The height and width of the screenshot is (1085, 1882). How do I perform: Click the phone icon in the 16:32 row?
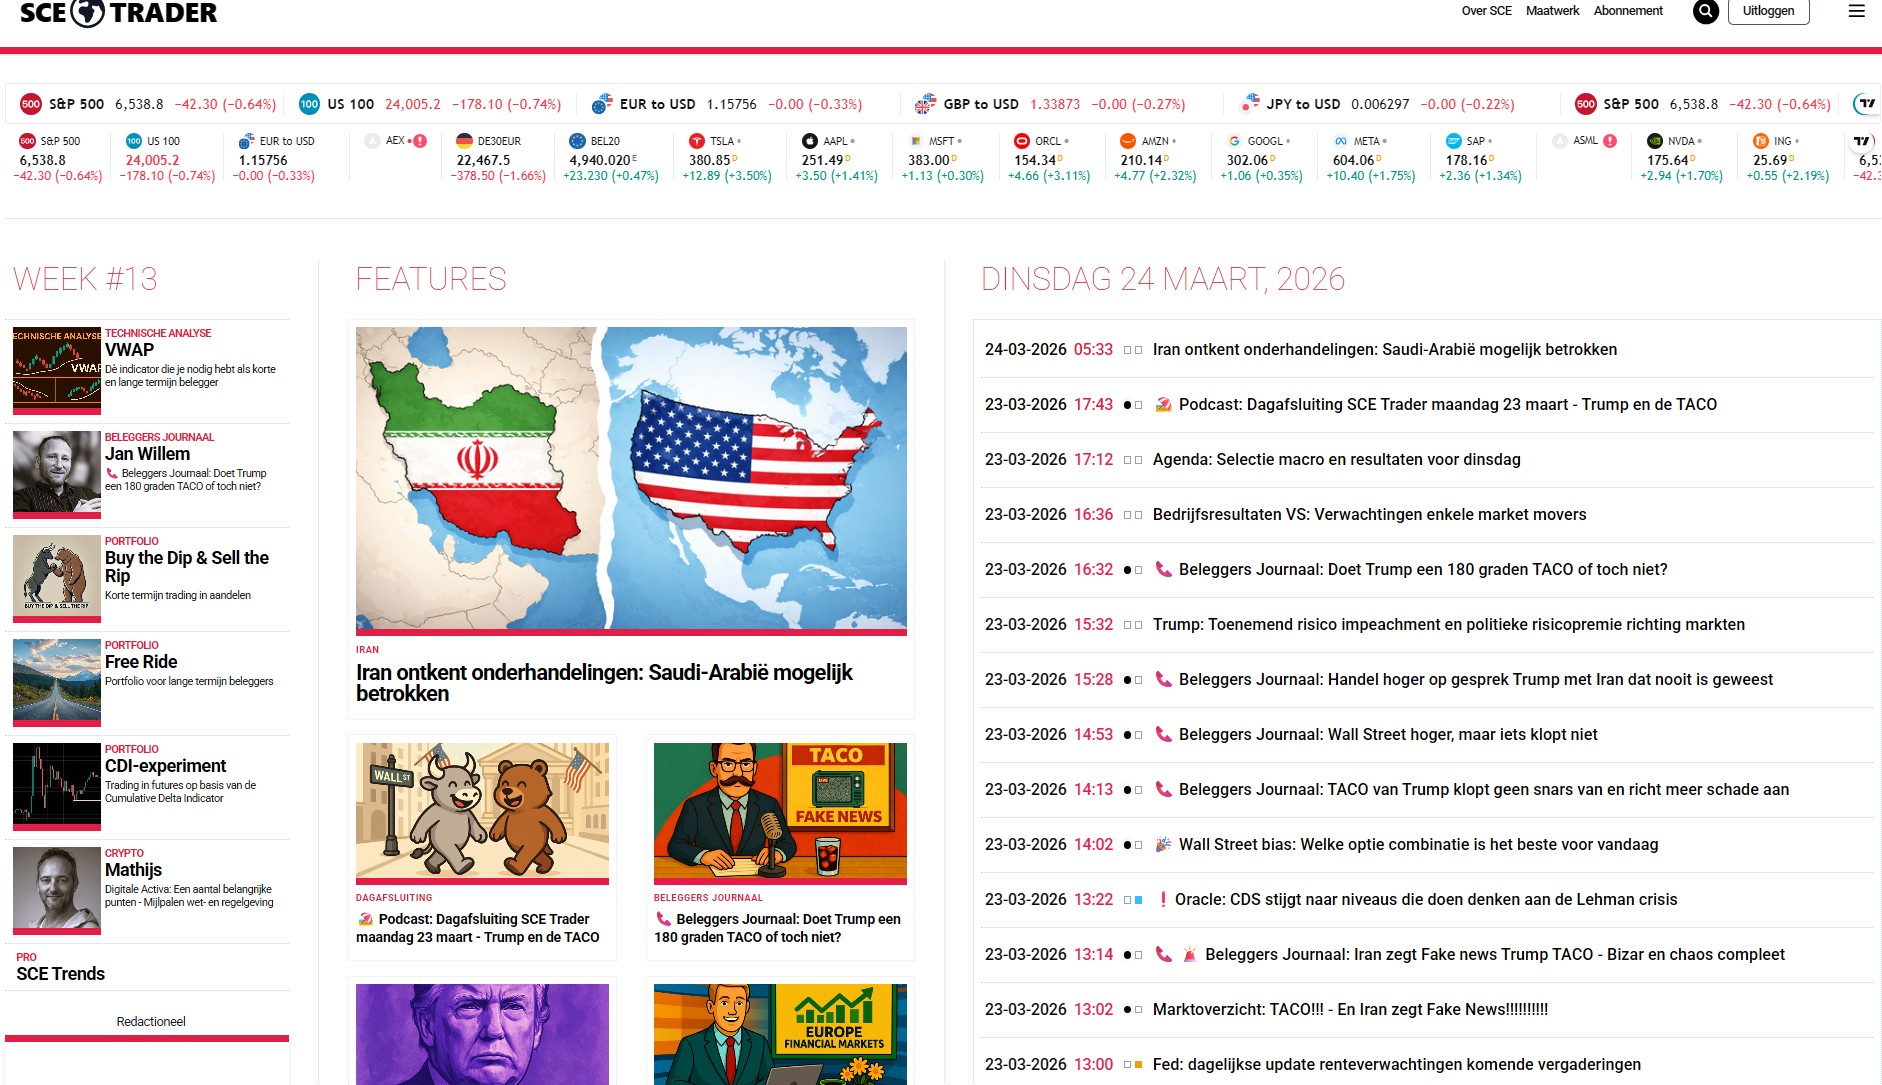pos(1163,570)
